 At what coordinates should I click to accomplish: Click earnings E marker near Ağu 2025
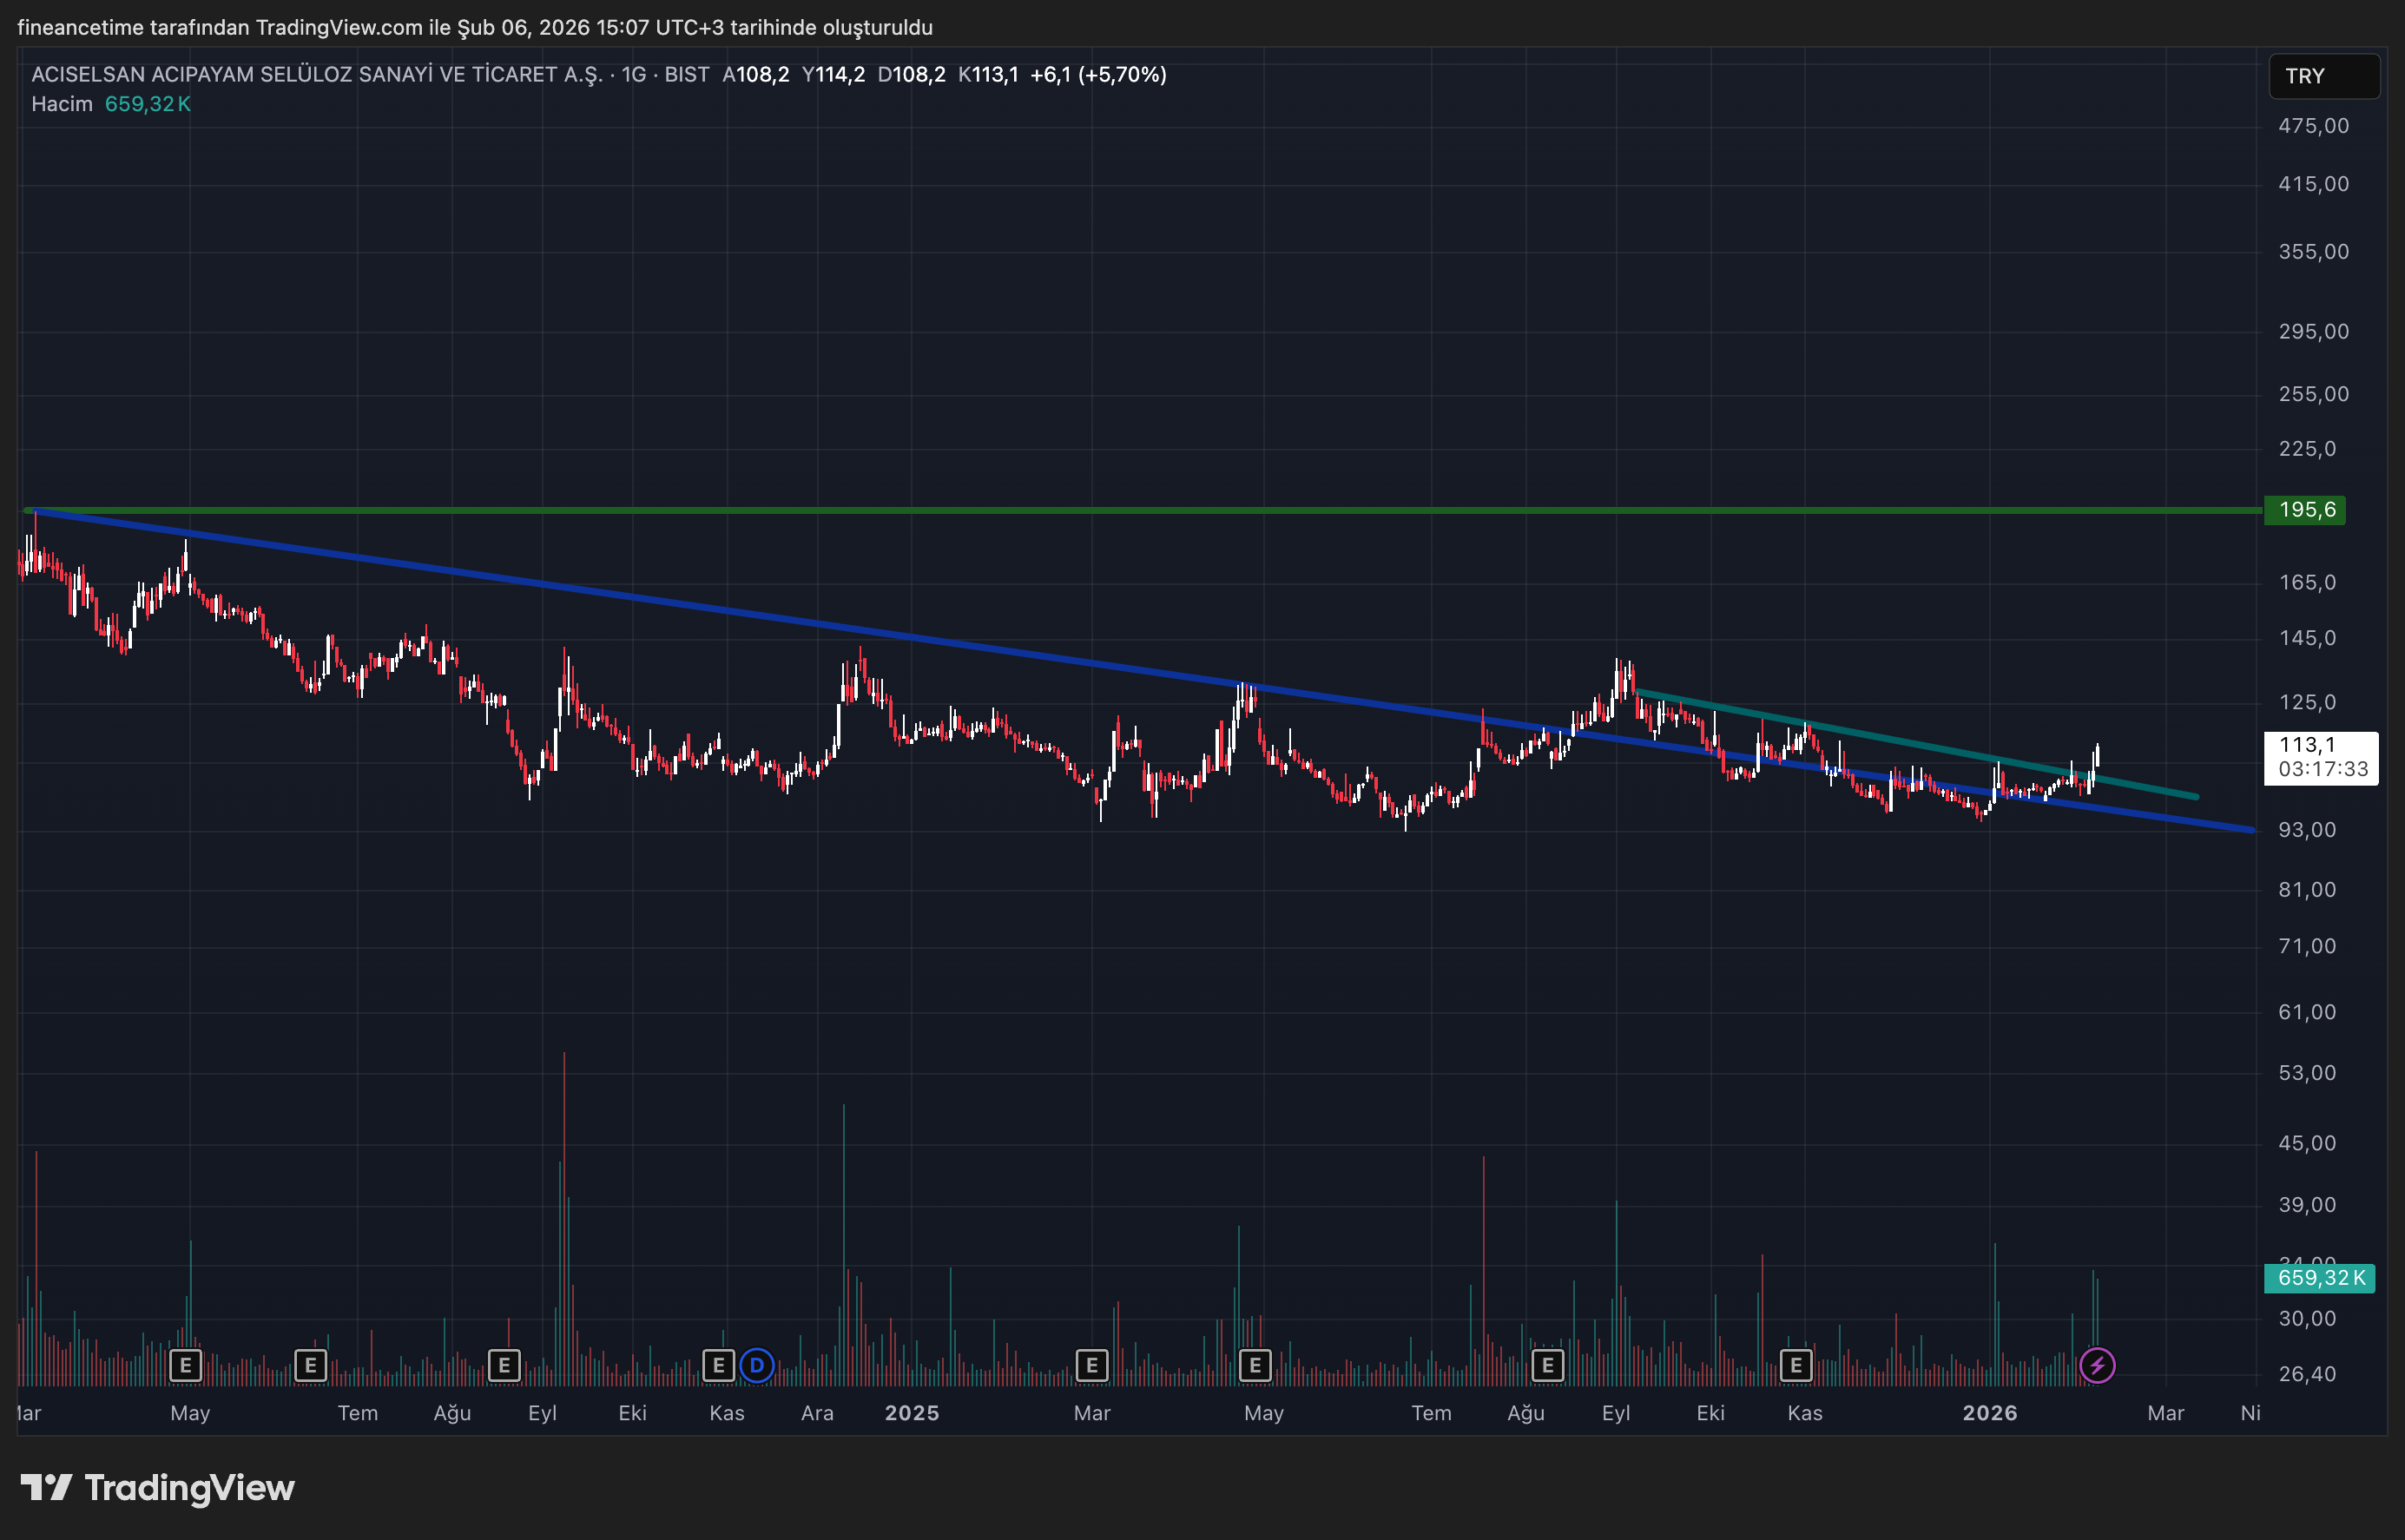click(x=1547, y=1365)
